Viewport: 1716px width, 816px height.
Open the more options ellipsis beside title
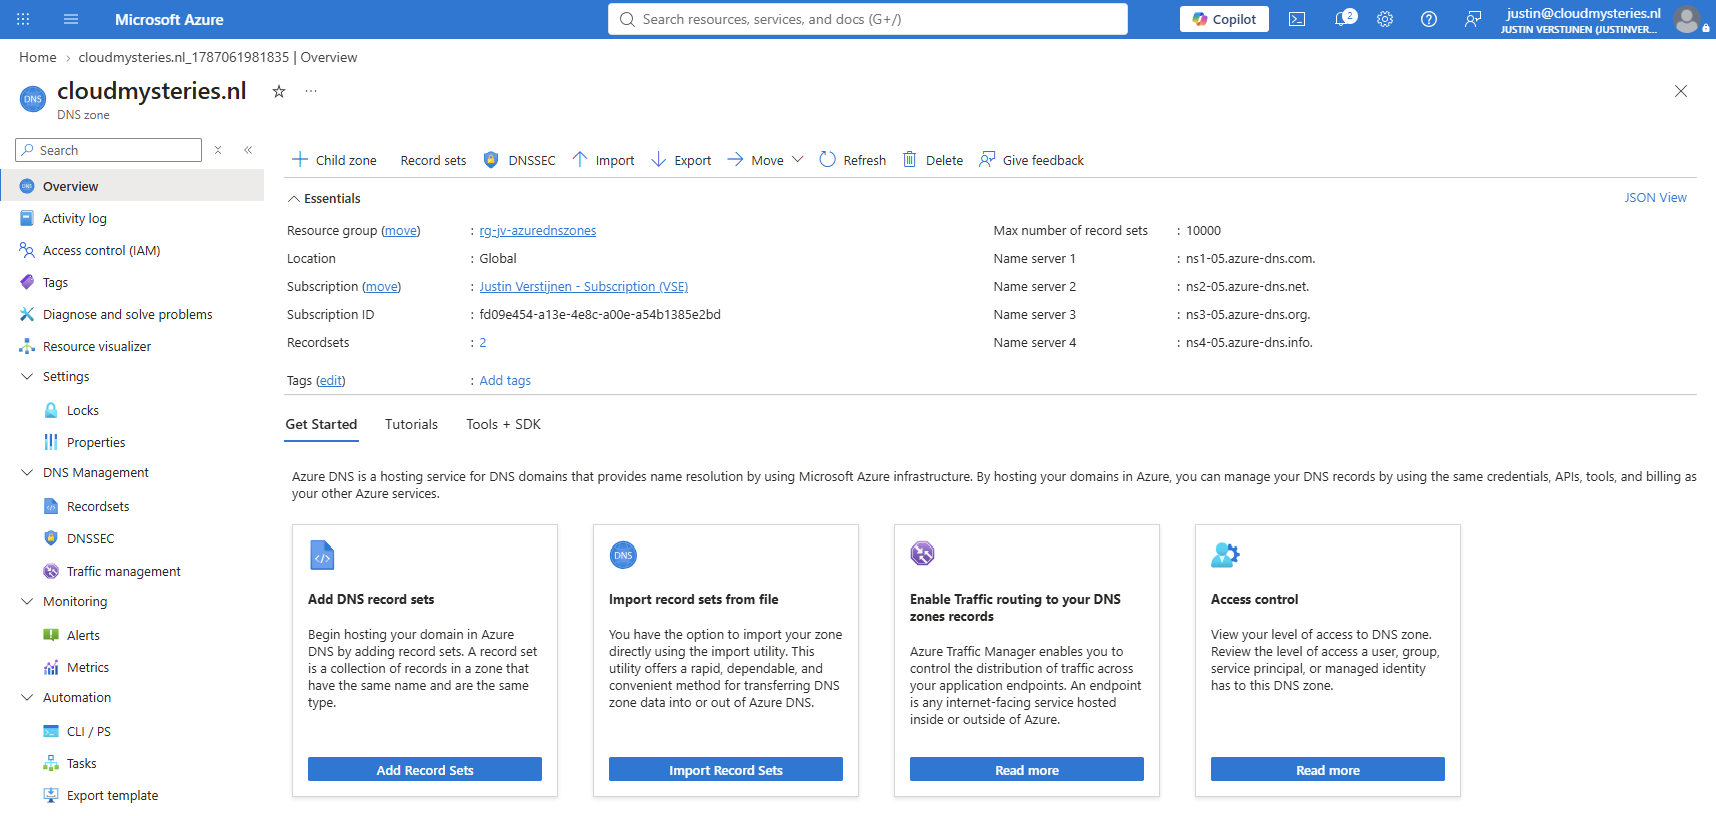pyautogui.click(x=311, y=91)
